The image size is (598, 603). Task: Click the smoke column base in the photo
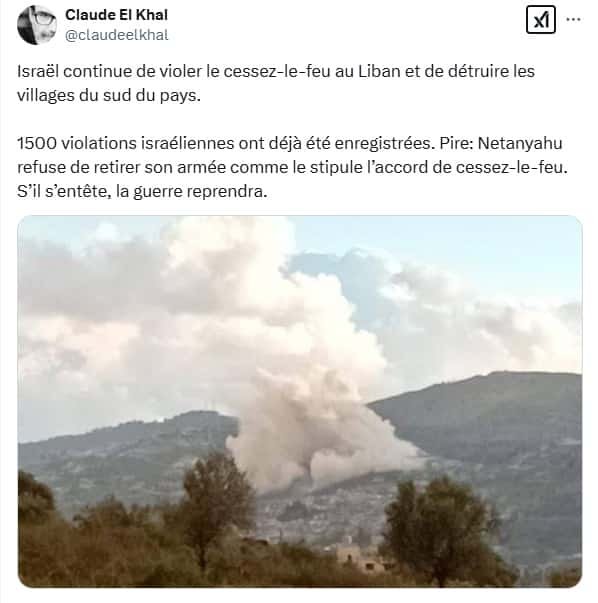(308, 467)
